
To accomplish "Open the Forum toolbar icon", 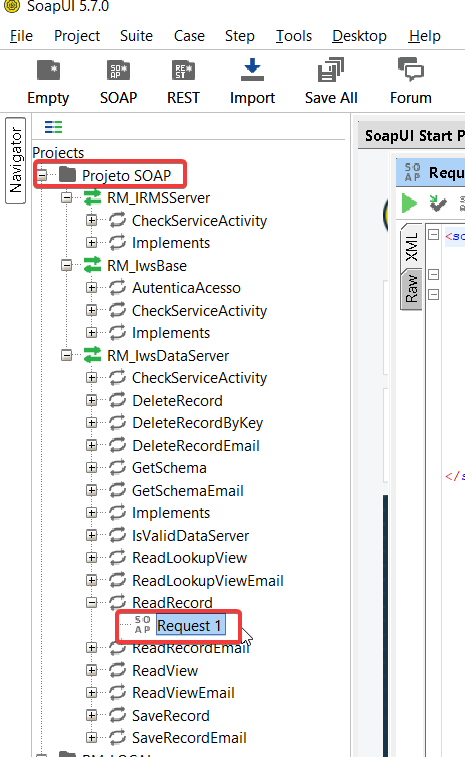I will pos(410,69).
